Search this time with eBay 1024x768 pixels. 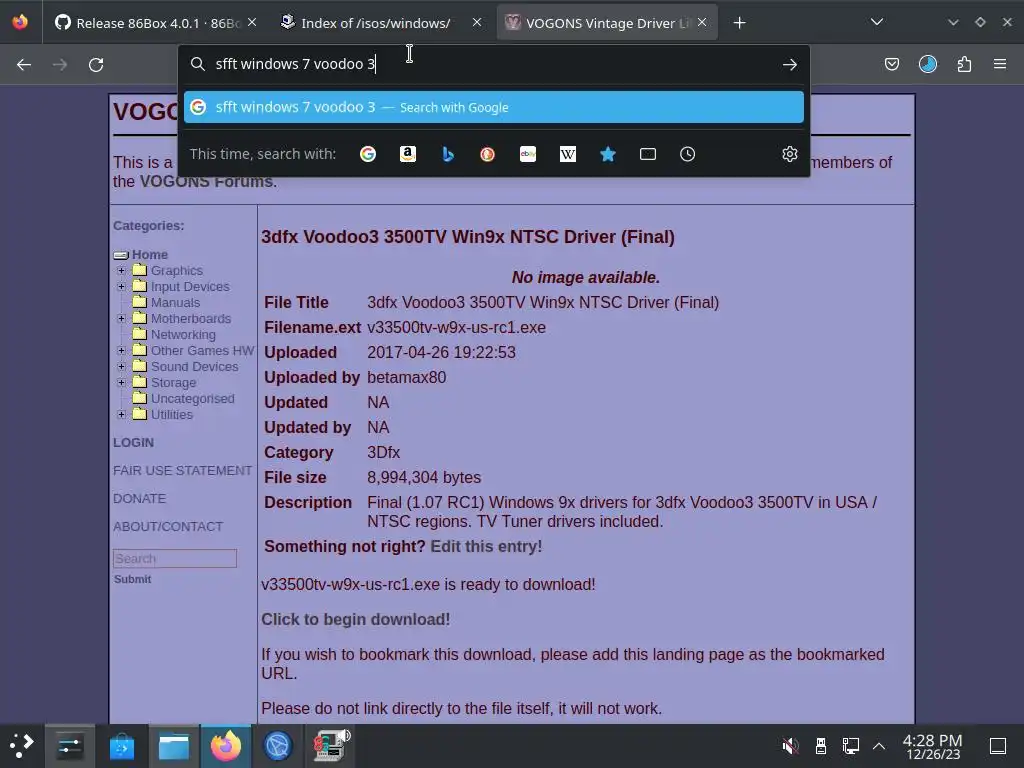coord(528,154)
